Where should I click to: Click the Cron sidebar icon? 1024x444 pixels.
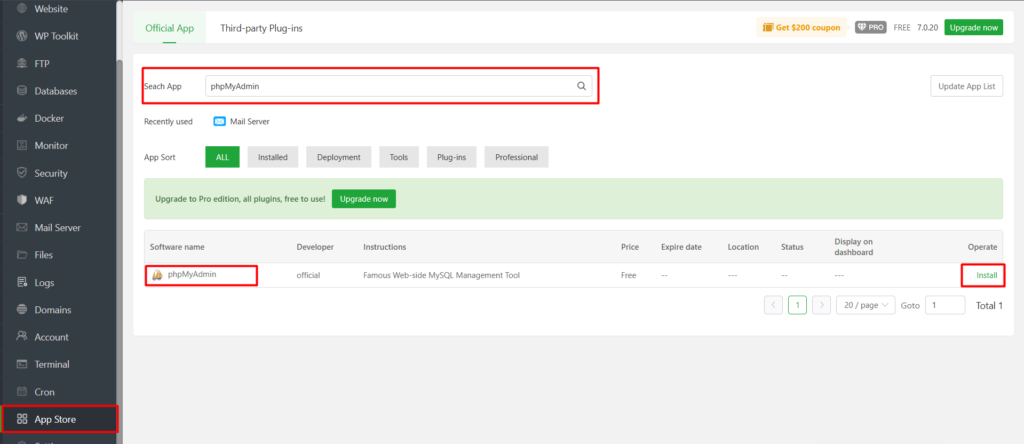[22, 392]
